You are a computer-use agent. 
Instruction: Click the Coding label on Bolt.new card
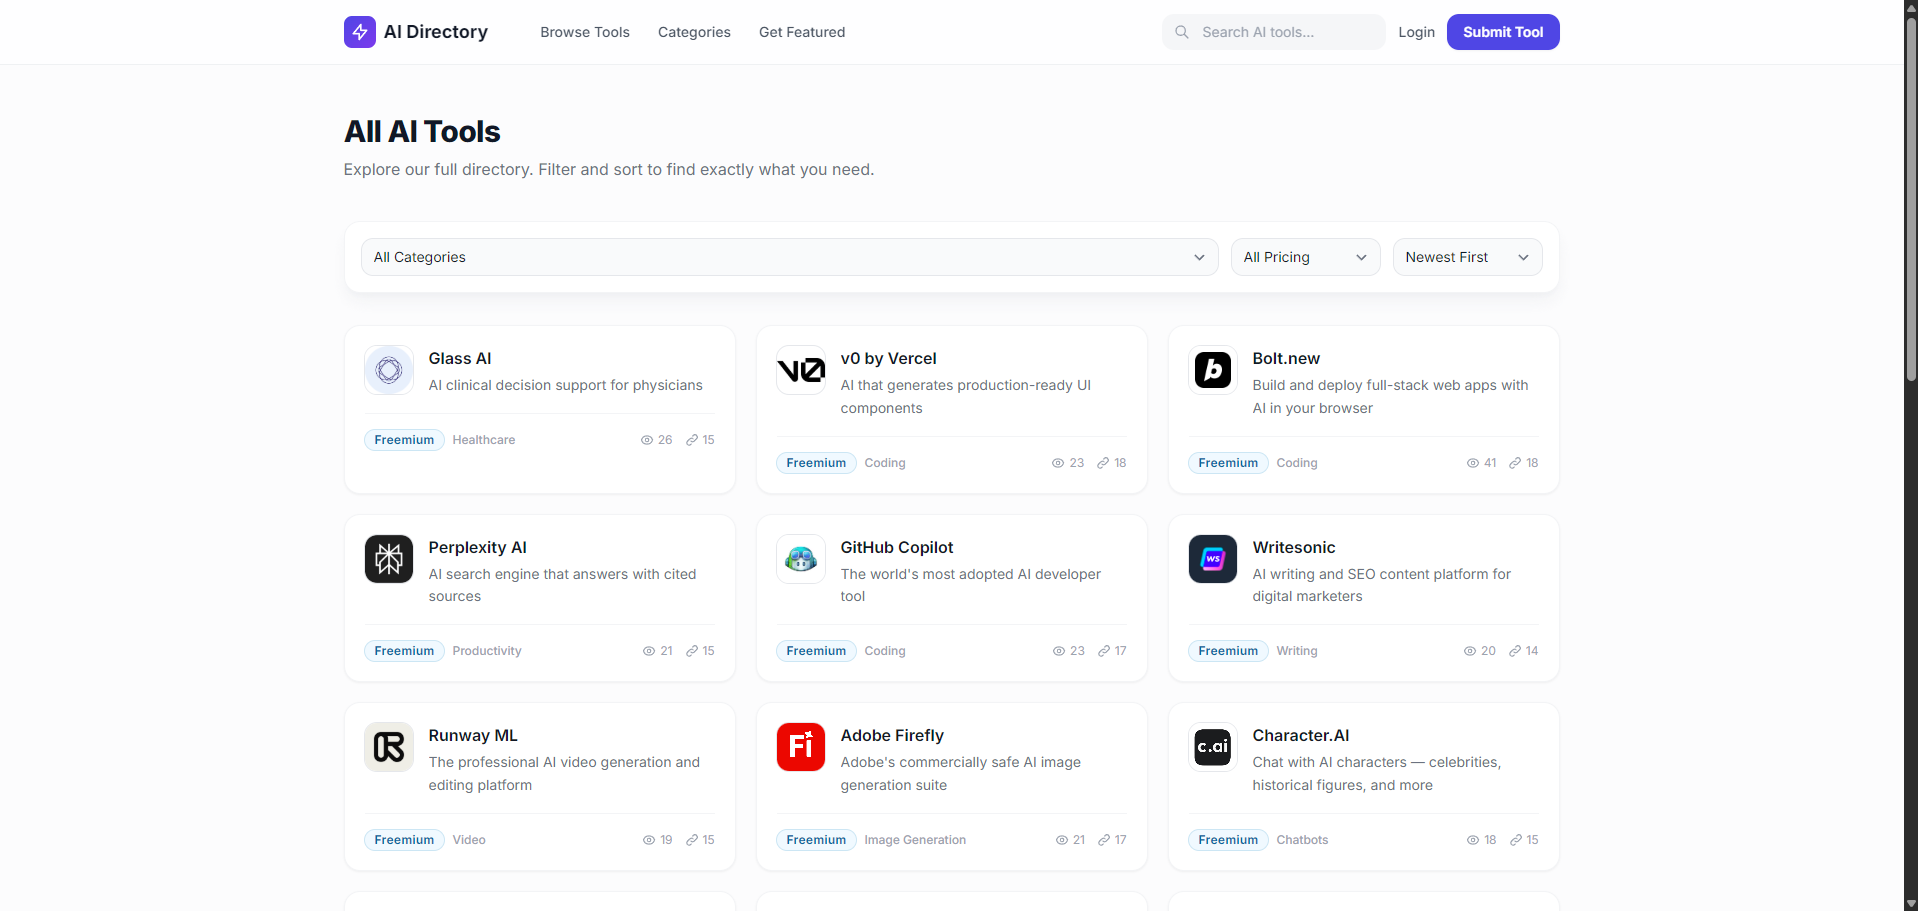coord(1297,463)
